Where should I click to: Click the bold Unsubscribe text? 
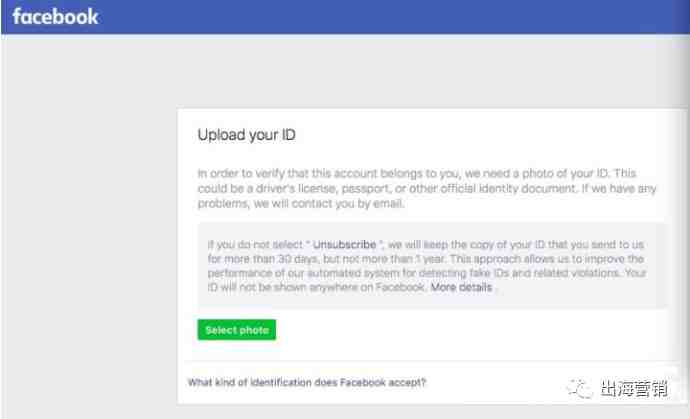[345, 244]
